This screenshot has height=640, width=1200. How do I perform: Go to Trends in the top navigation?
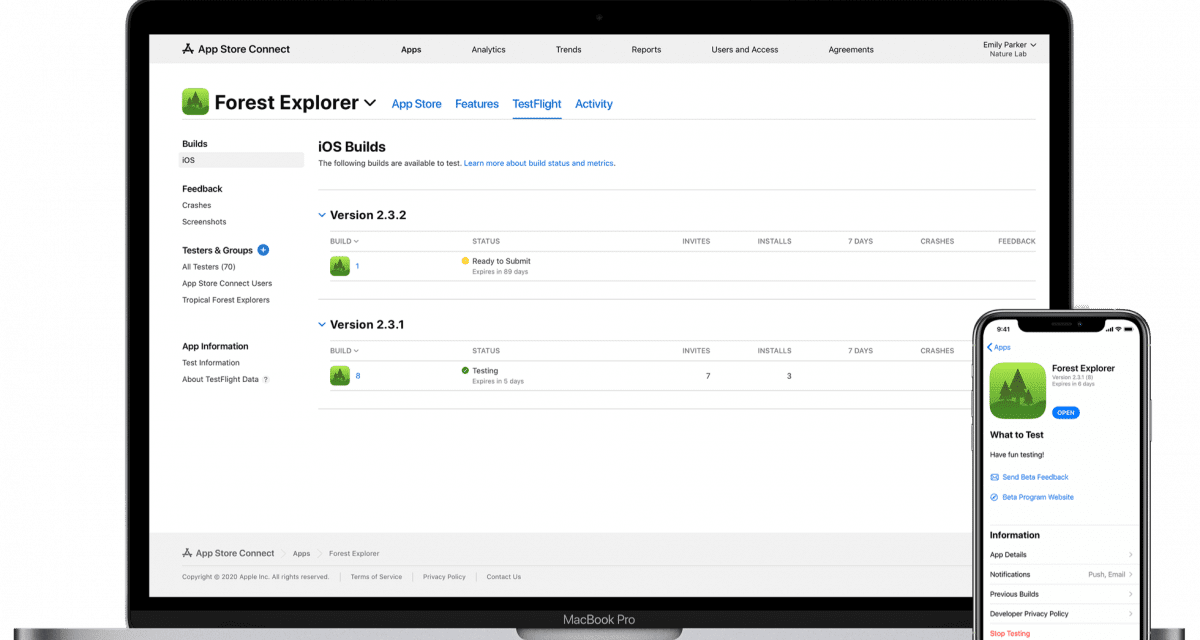569,49
